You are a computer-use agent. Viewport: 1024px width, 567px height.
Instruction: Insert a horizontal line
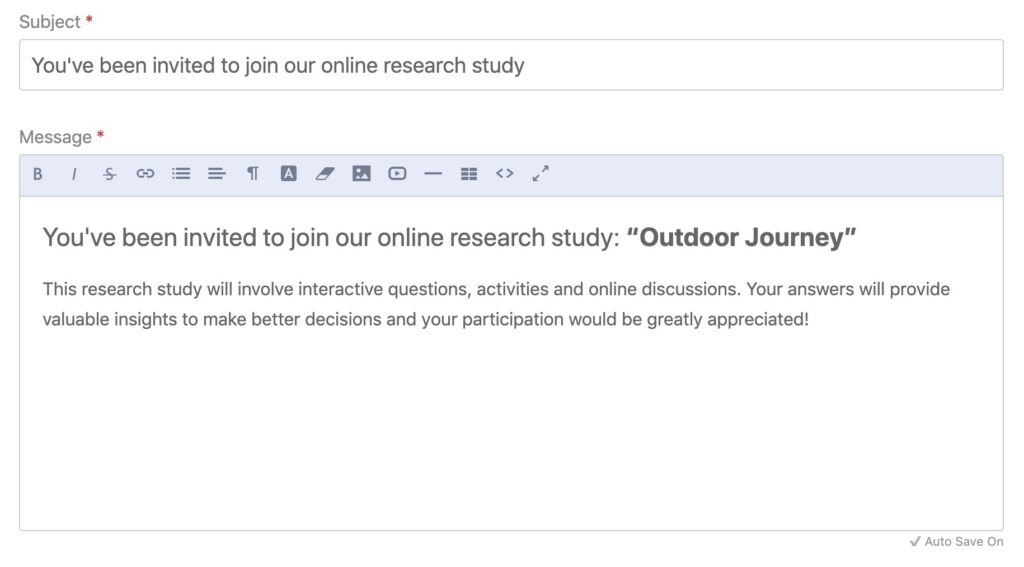pyautogui.click(x=433, y=174)
